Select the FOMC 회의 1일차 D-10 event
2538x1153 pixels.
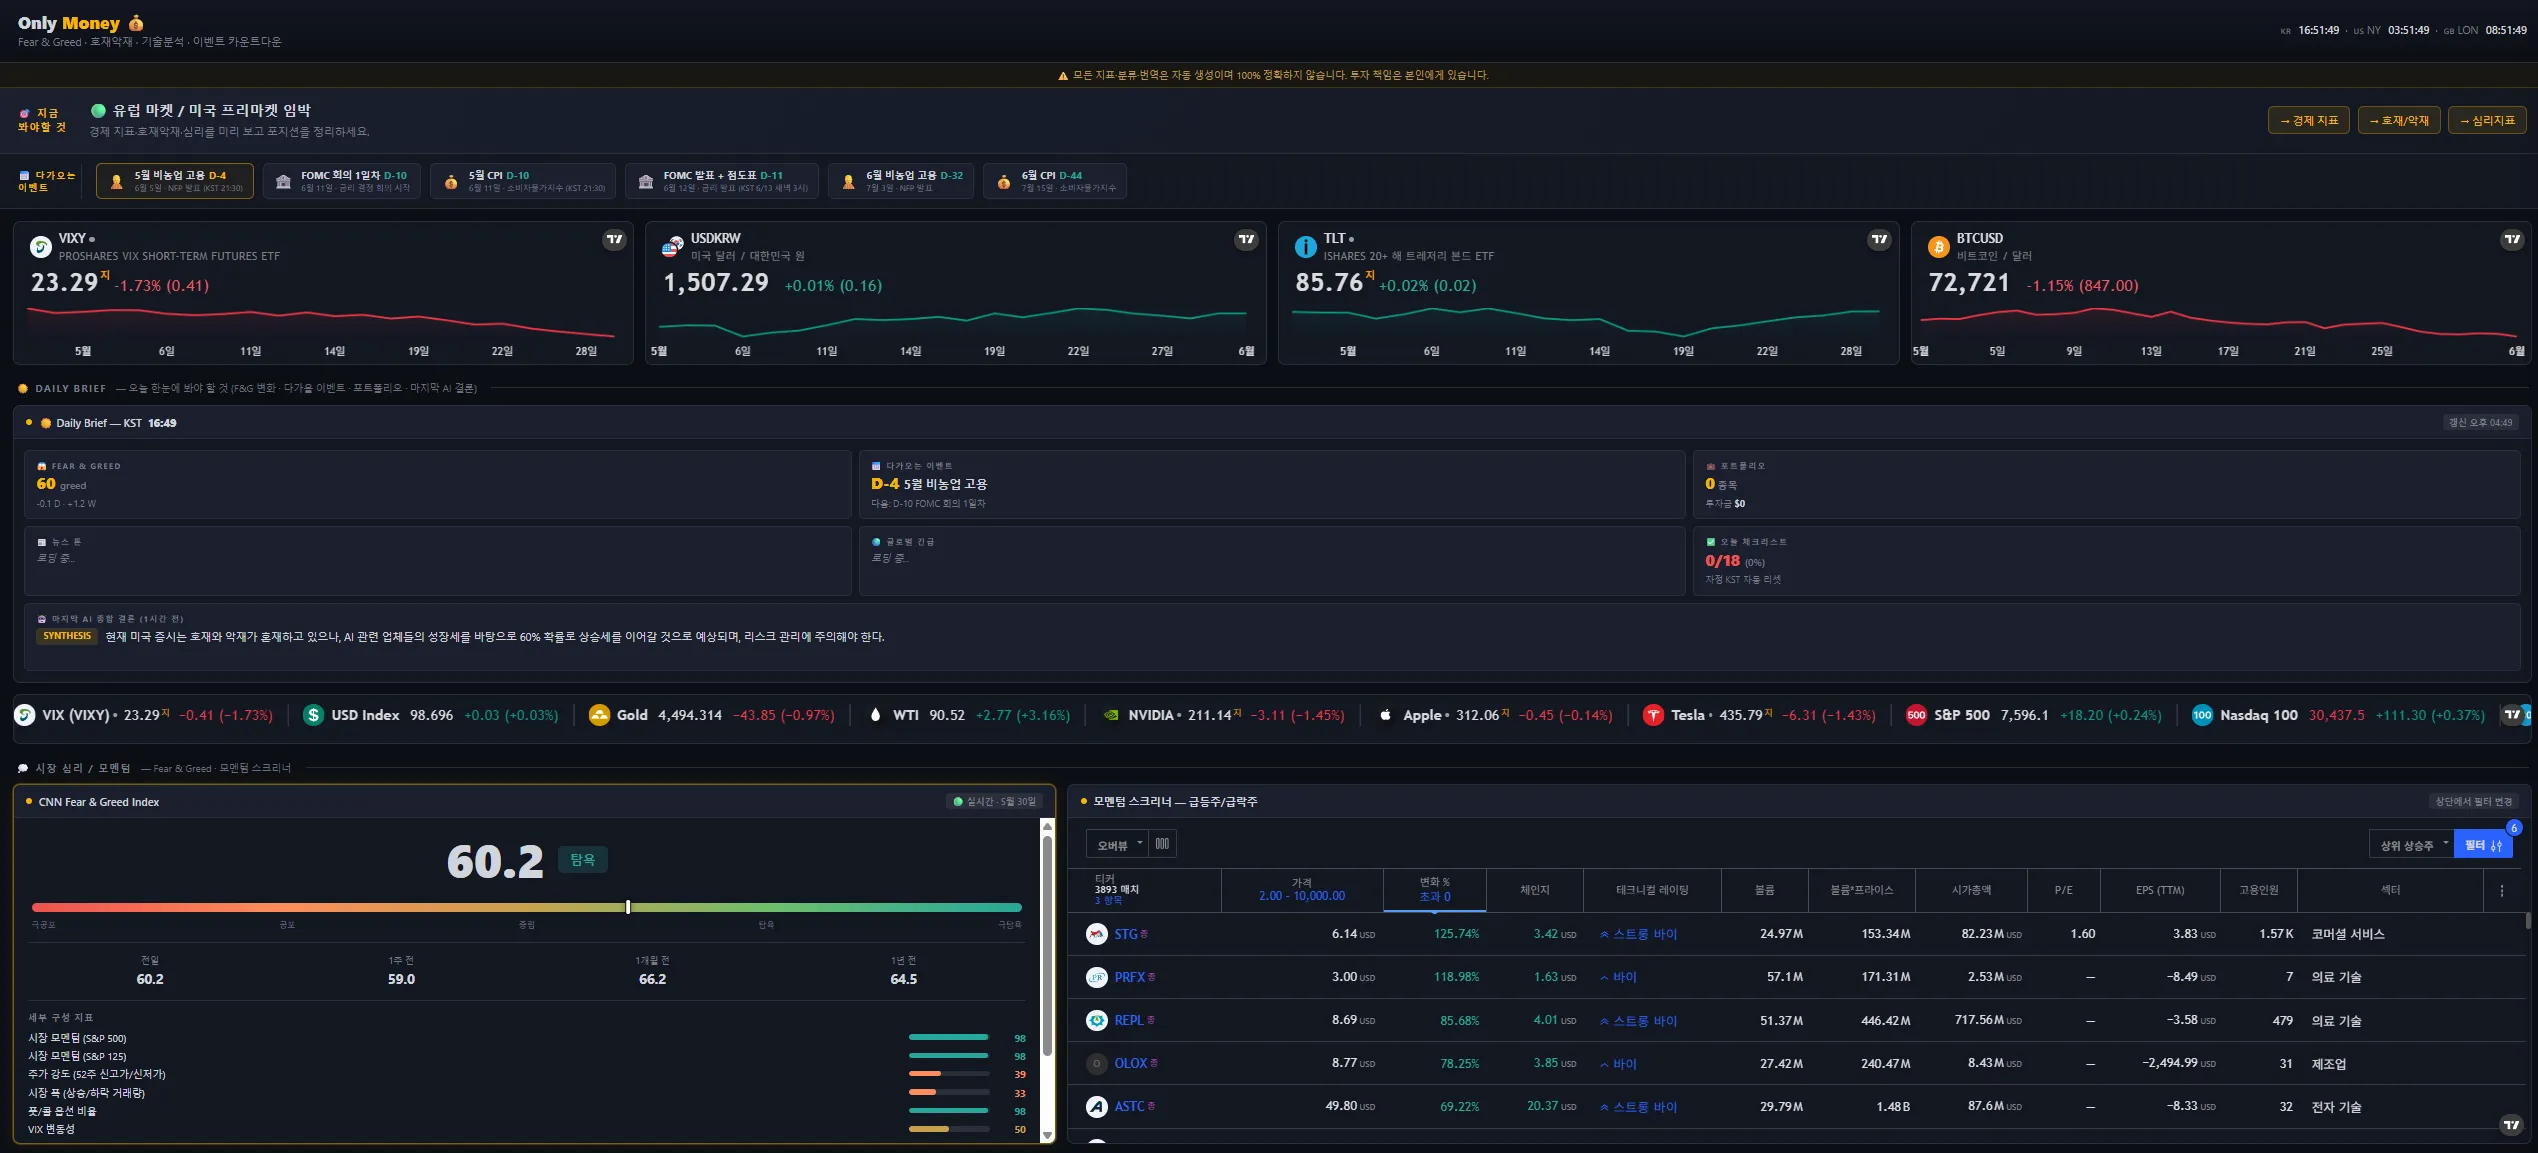pos(342,181)
